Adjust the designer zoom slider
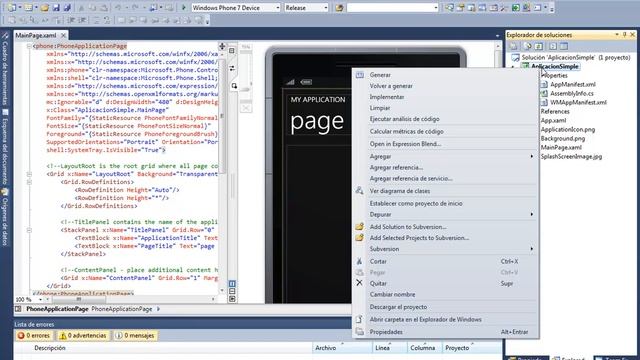 coord(245,89)
